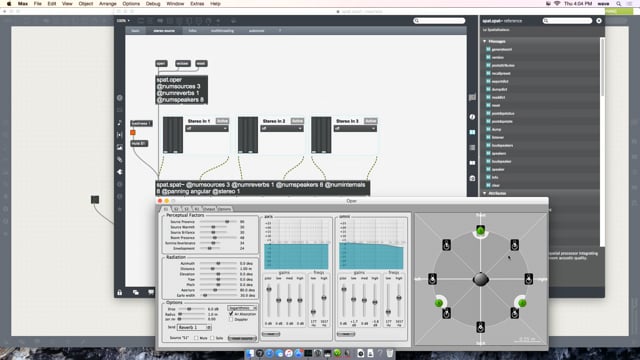The image size is (640, 360).
Task: Toggle the button next to Stereo In 1
Action: [x=222, y=121]
